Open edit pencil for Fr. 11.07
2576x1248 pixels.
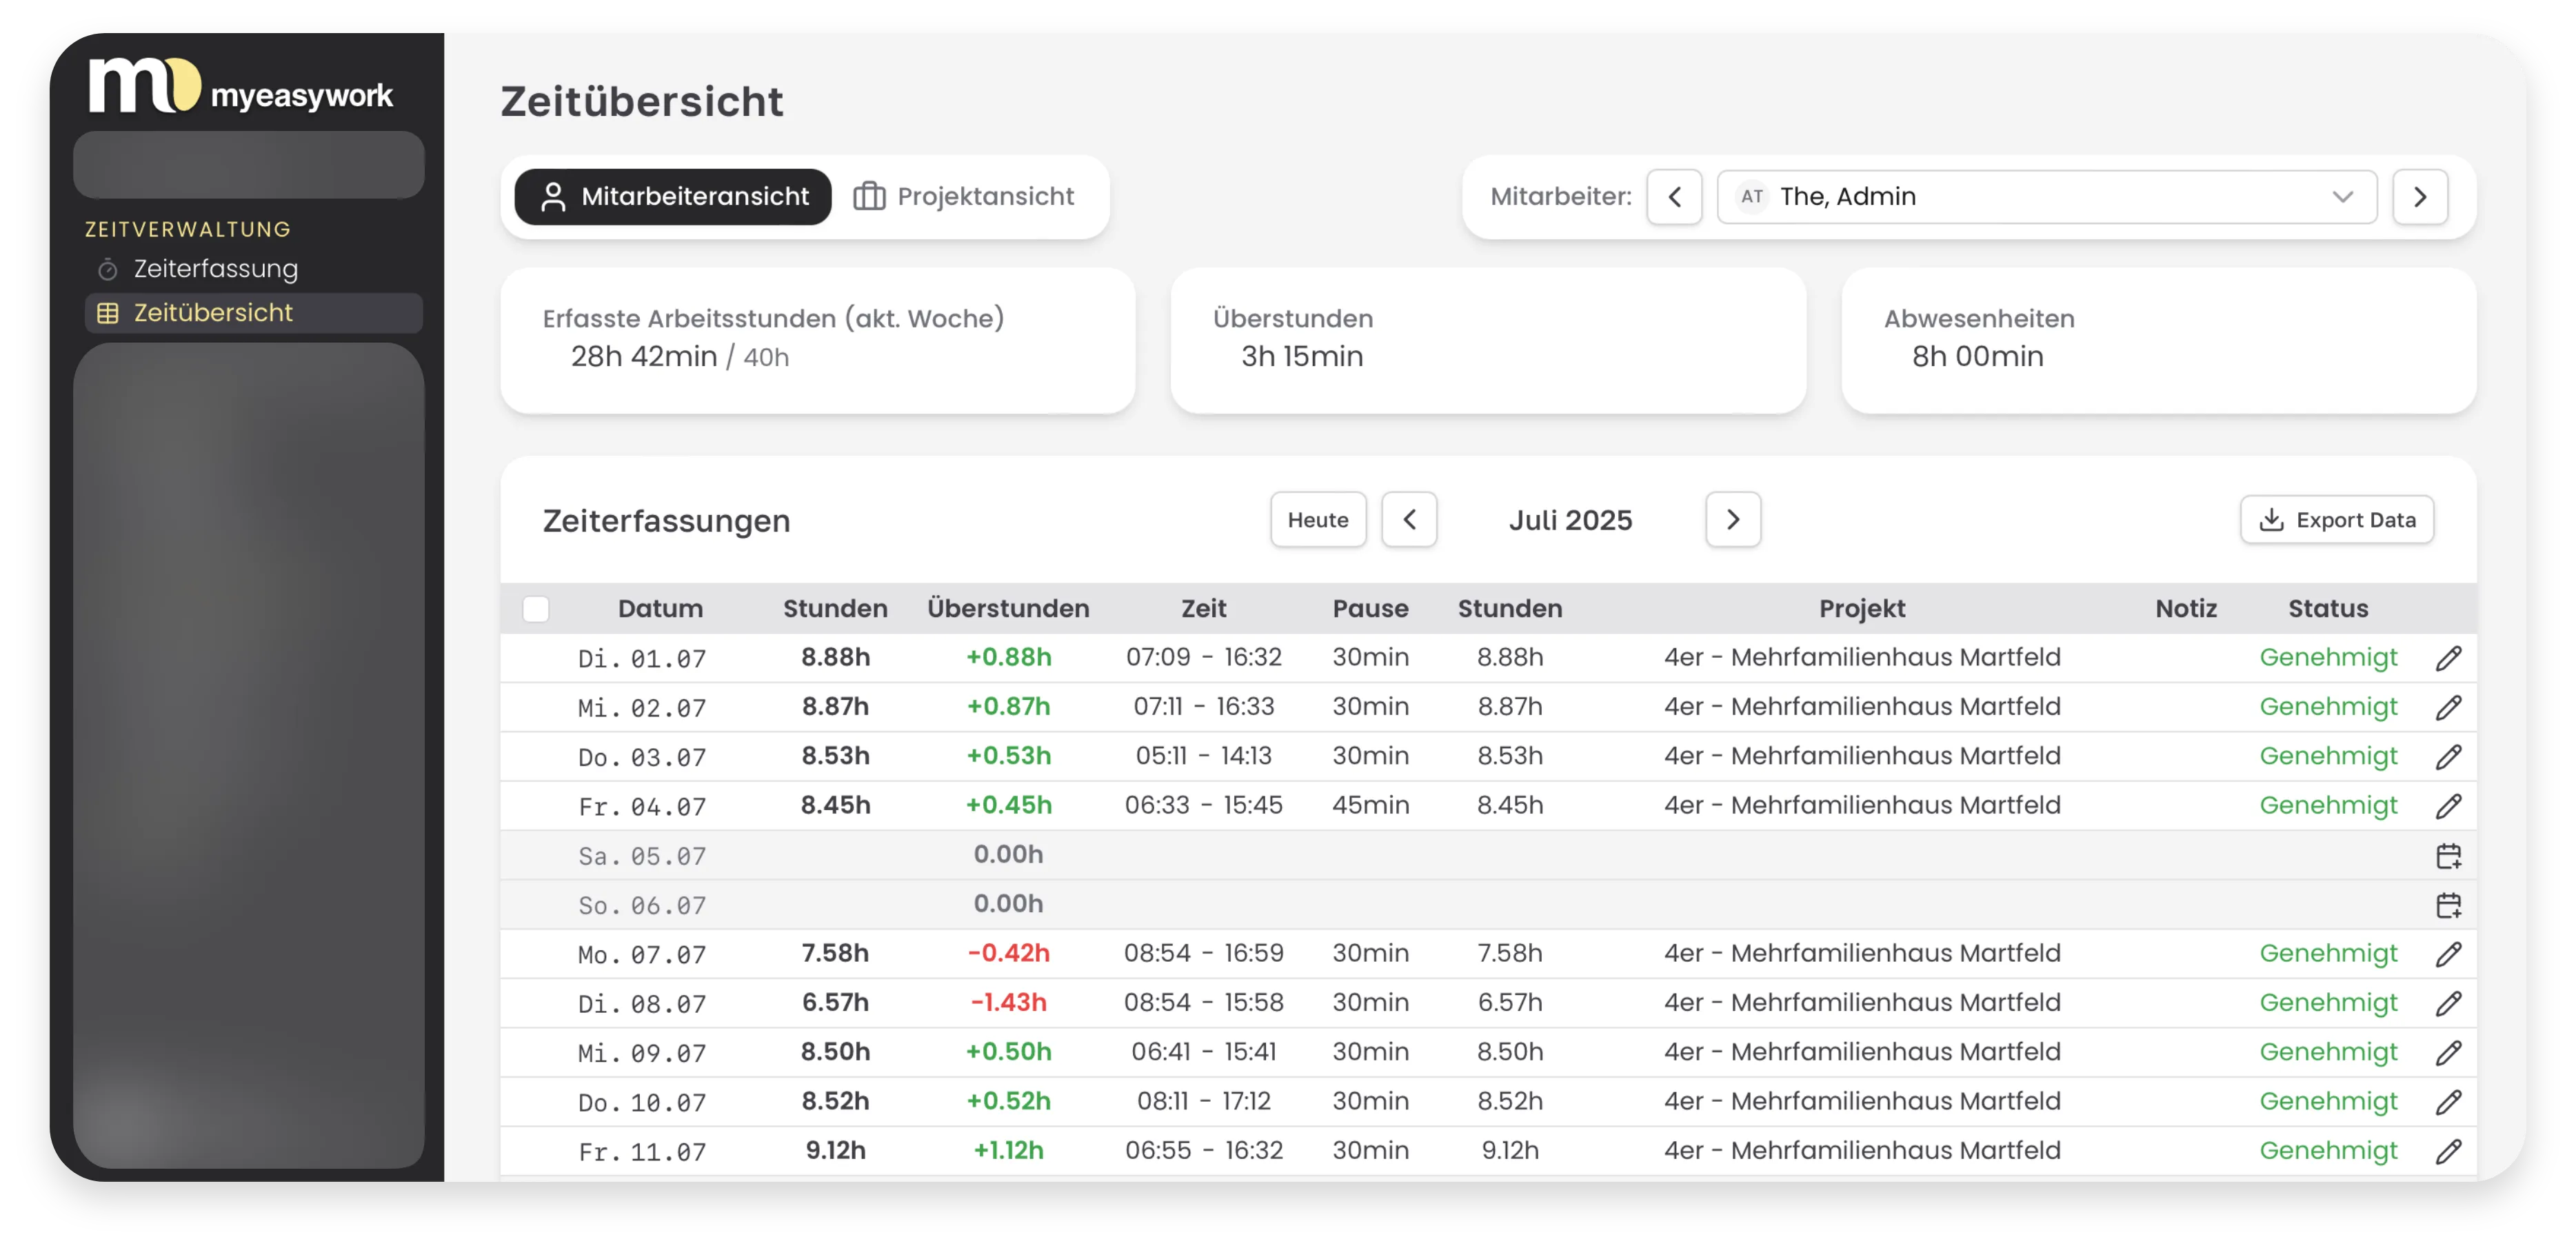[2448, 1151]
